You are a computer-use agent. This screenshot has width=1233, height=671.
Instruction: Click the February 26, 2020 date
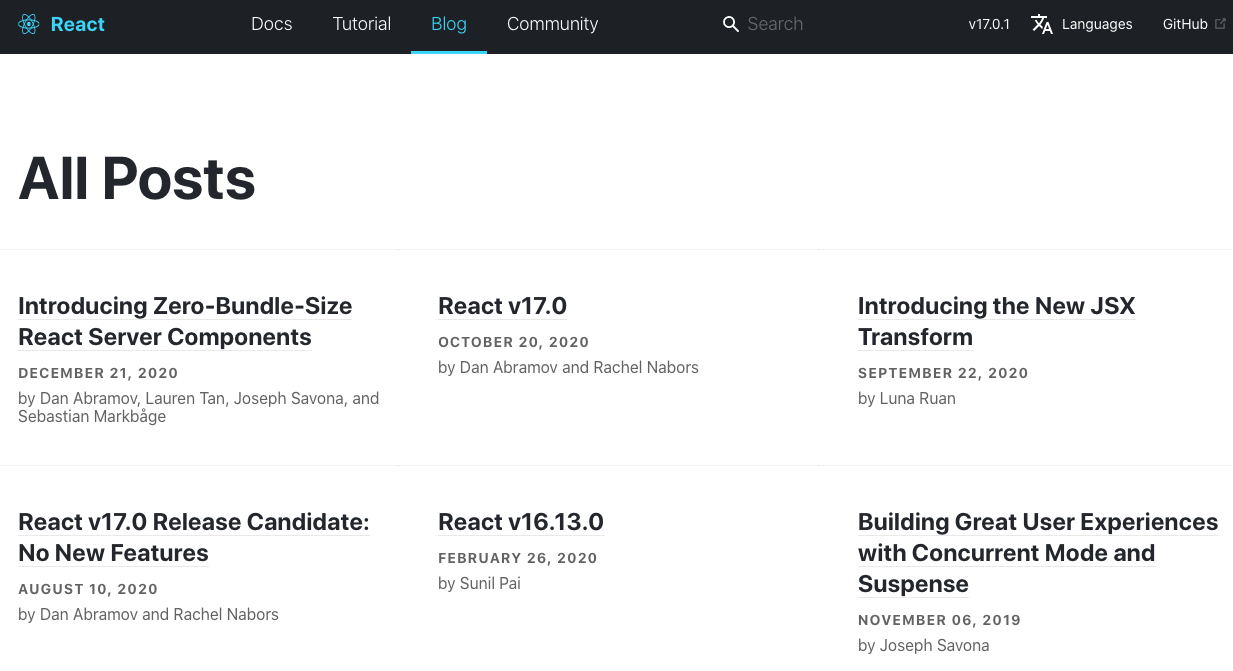[x=518, y=558]
